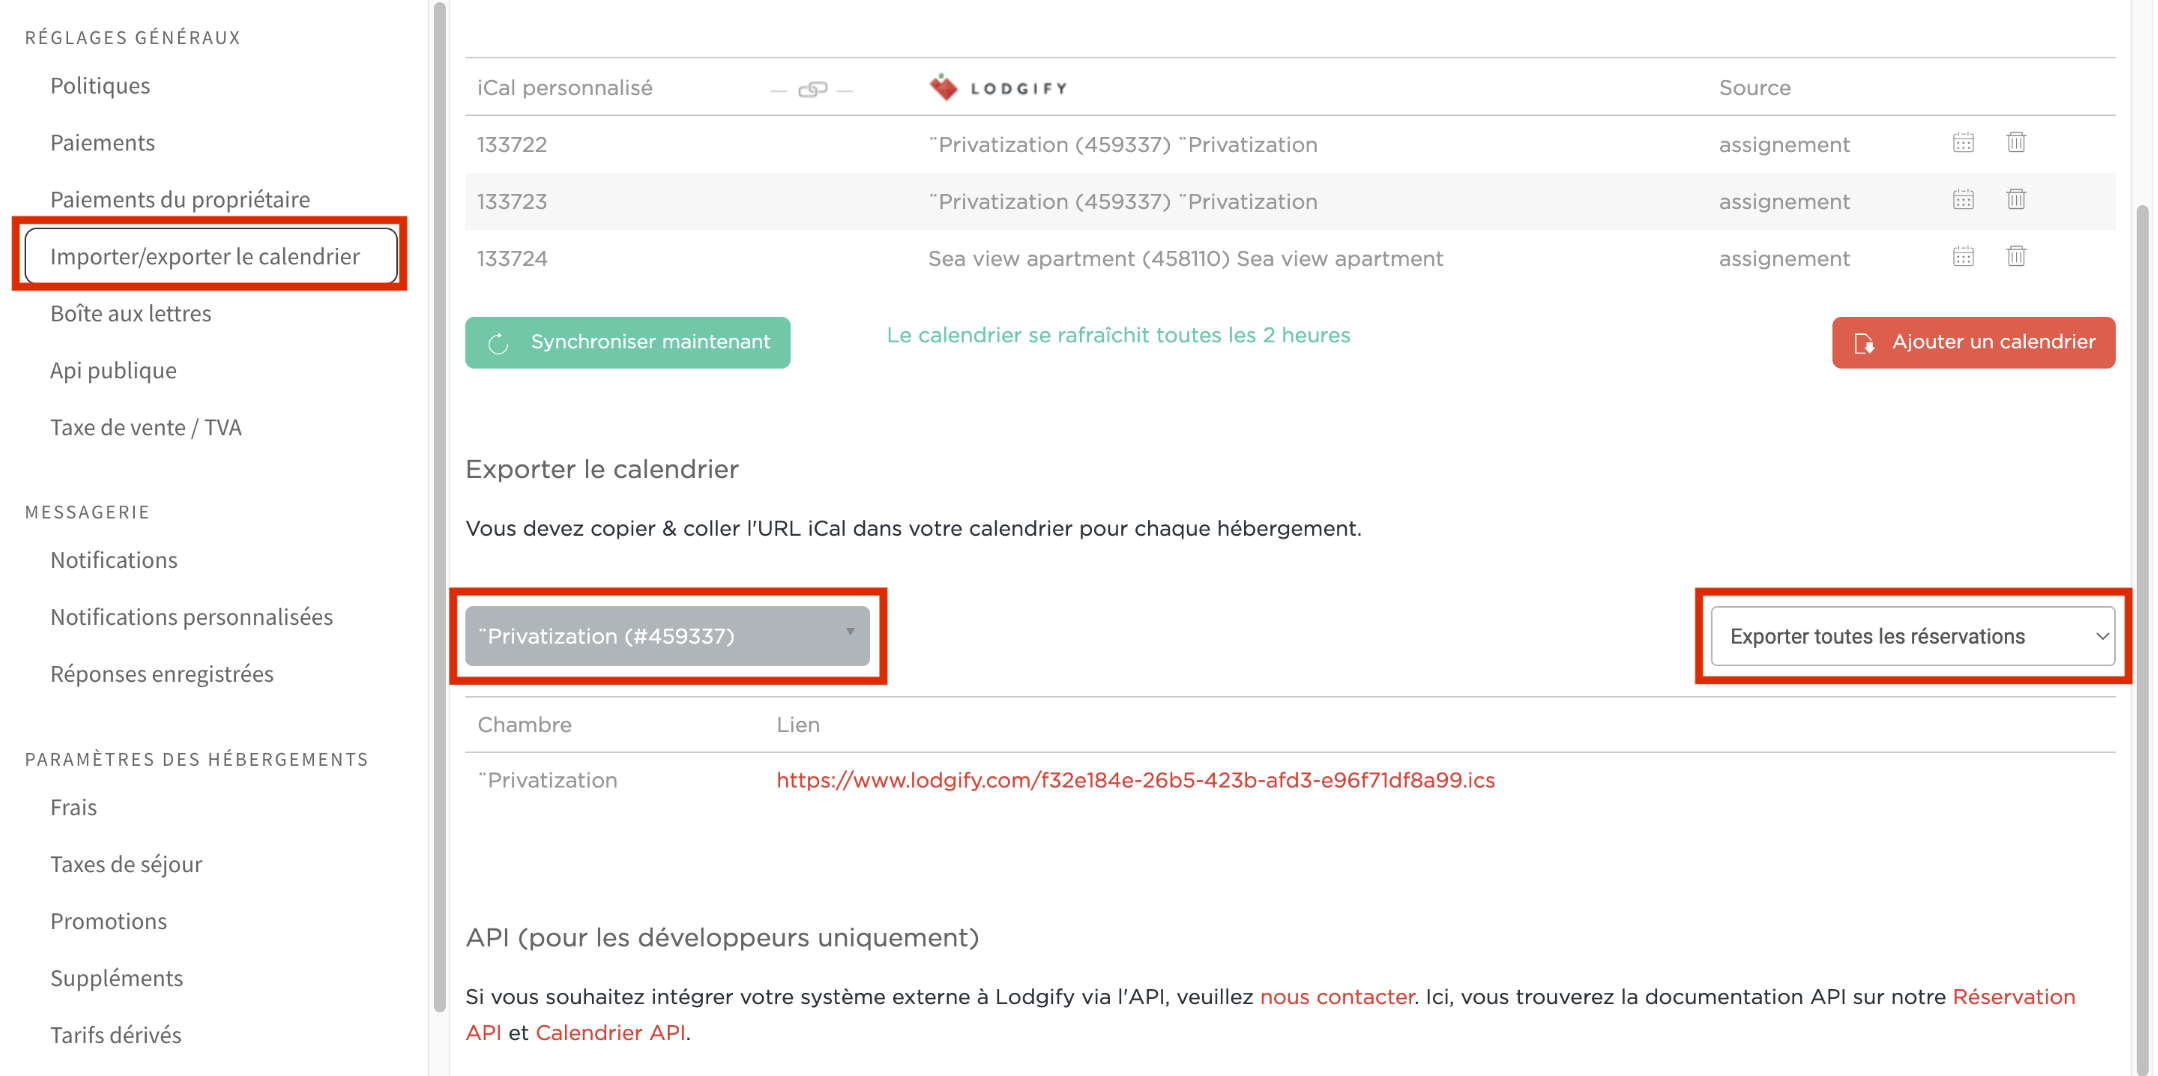Click the Lodgify logo in table header
Screen dimensions: 2158x1076
(998, 88)
